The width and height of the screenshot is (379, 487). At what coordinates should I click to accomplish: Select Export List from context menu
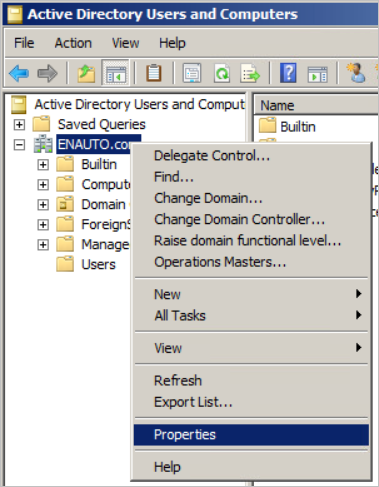click(x=251, y=402)
